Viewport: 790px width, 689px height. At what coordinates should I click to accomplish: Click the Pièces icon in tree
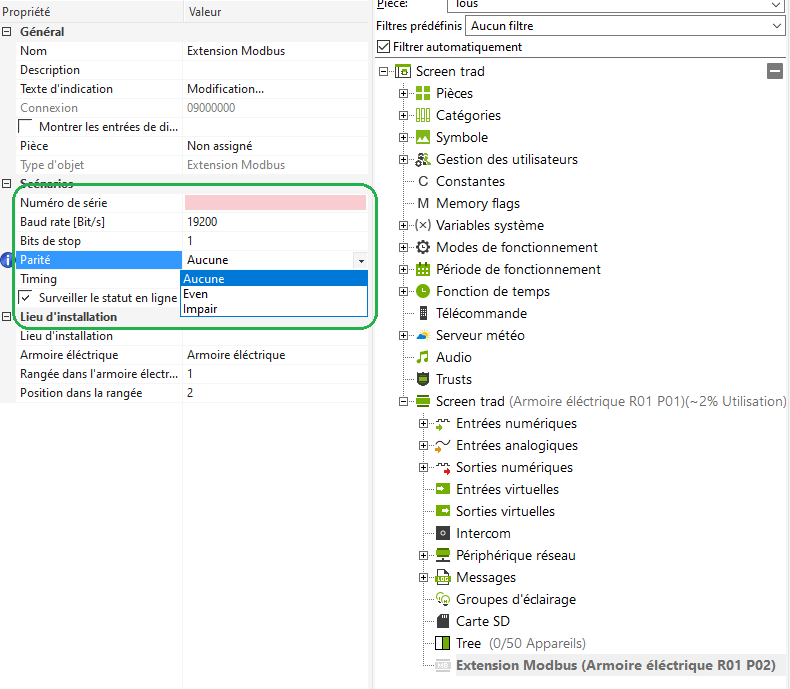click(423, 93)
